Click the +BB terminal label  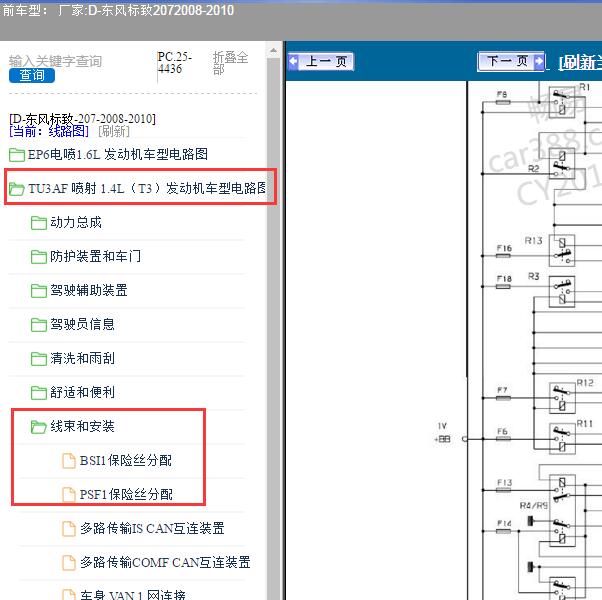tap(442, 439)
